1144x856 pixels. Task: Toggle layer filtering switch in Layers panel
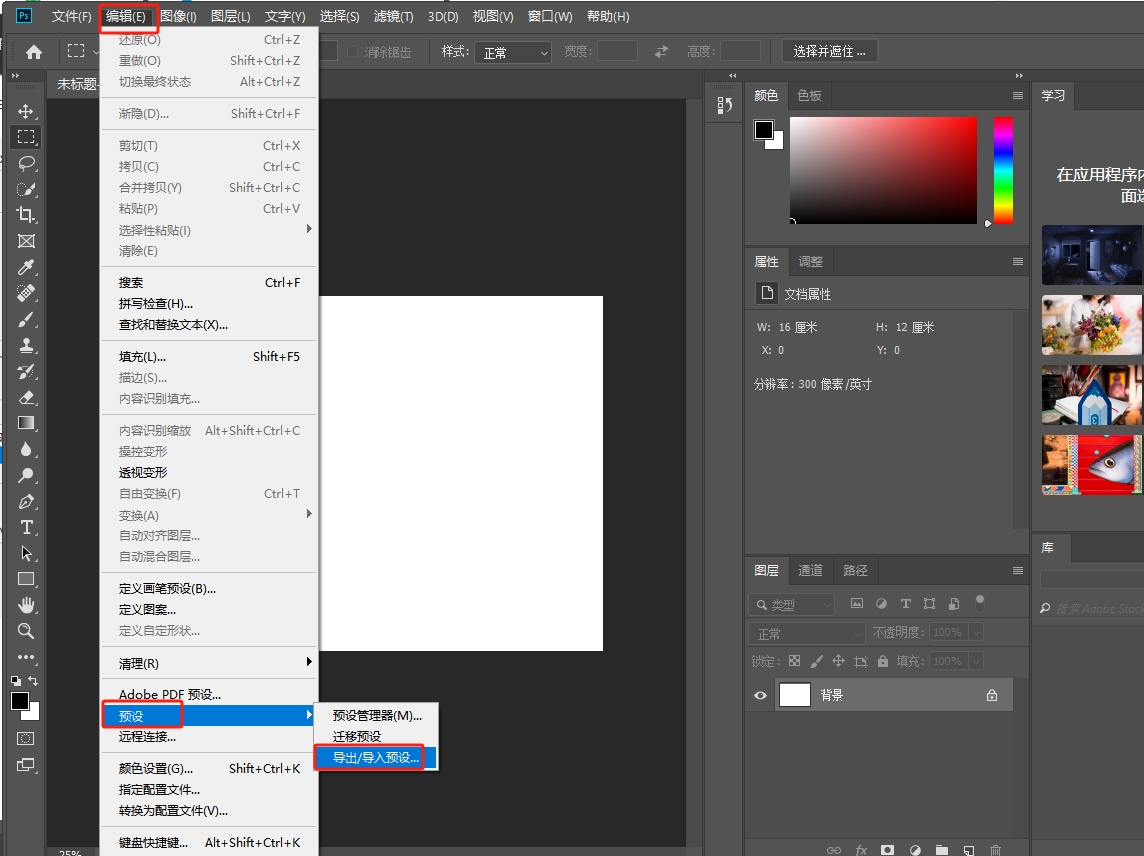click(x=980, y=602)
